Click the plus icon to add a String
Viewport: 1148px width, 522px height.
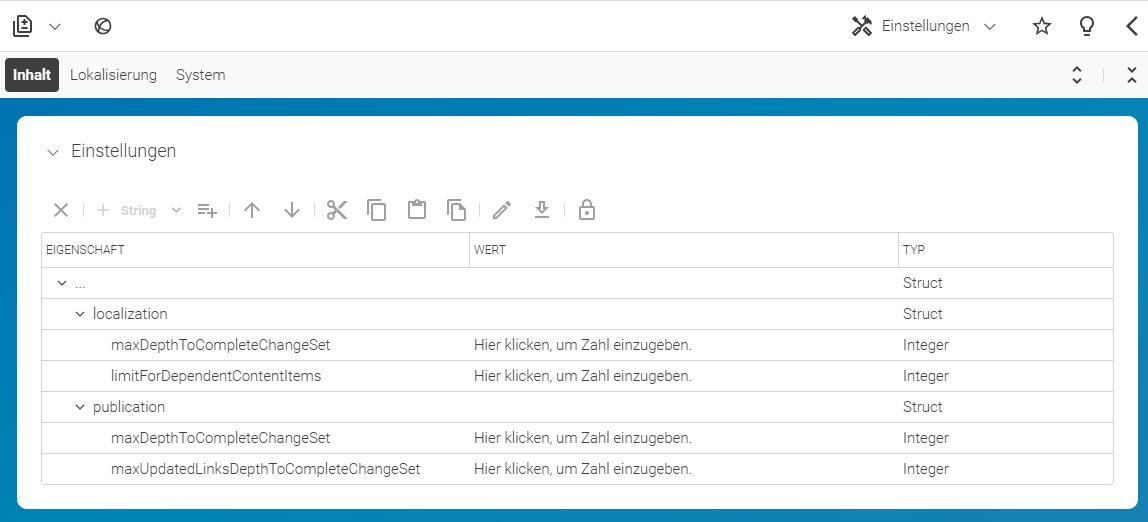(103, 211)
